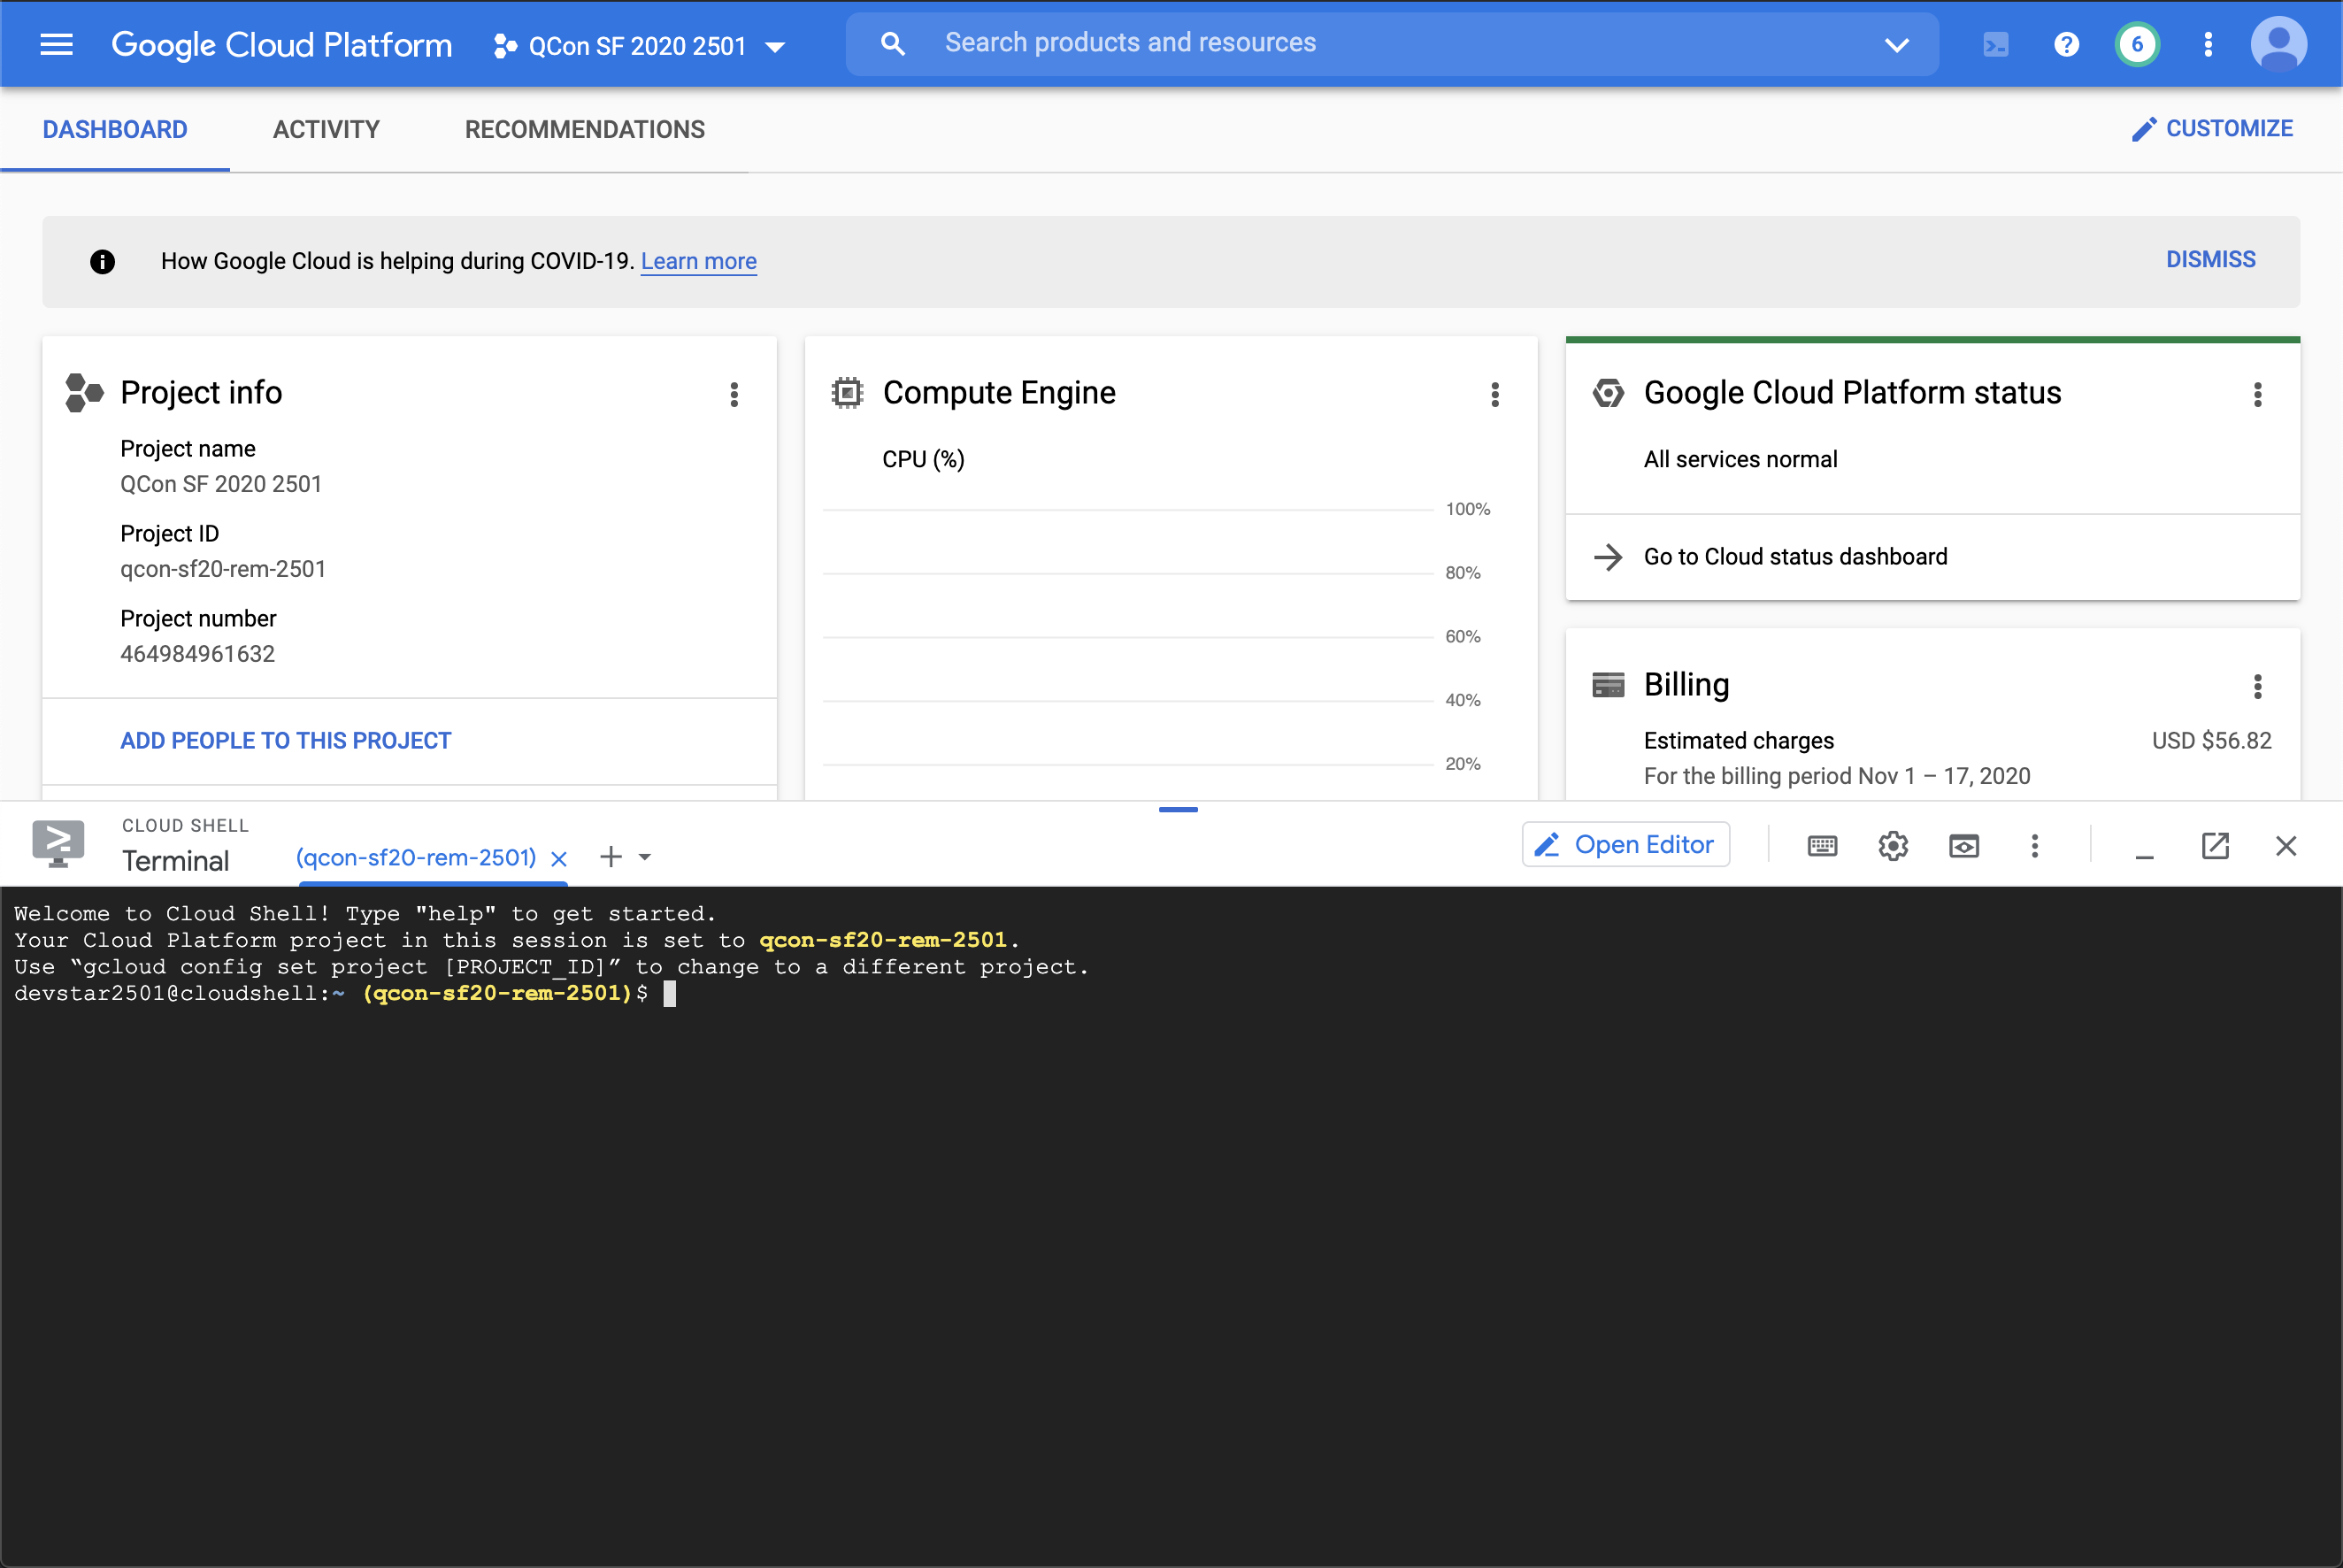Switch to the DASHBOARD tab
This screenshot has width=2343, height=1568.
coord(115,130)
